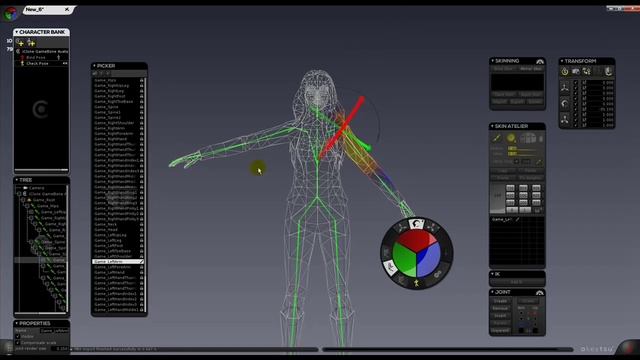Image resolution: width=640 pixels, height=360 pixels.
Task: Collapse the Transform panel
Action: (x=562, y=61)
